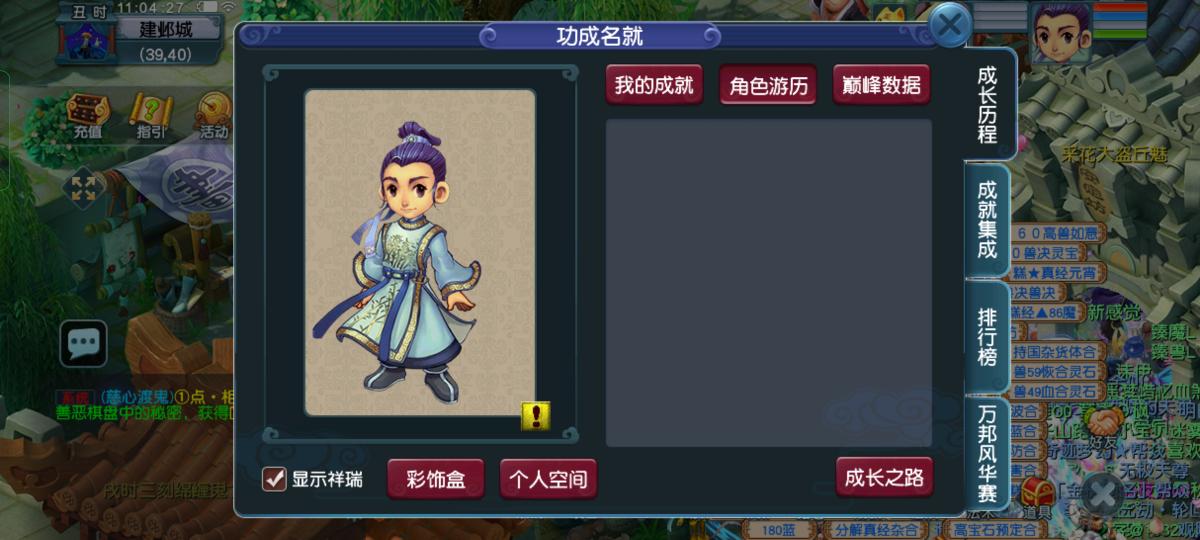Click the yellow exclamation mark icon
Image resolution: width=1200 pixels, height=540 pixels.
click(x=536, y=416)
